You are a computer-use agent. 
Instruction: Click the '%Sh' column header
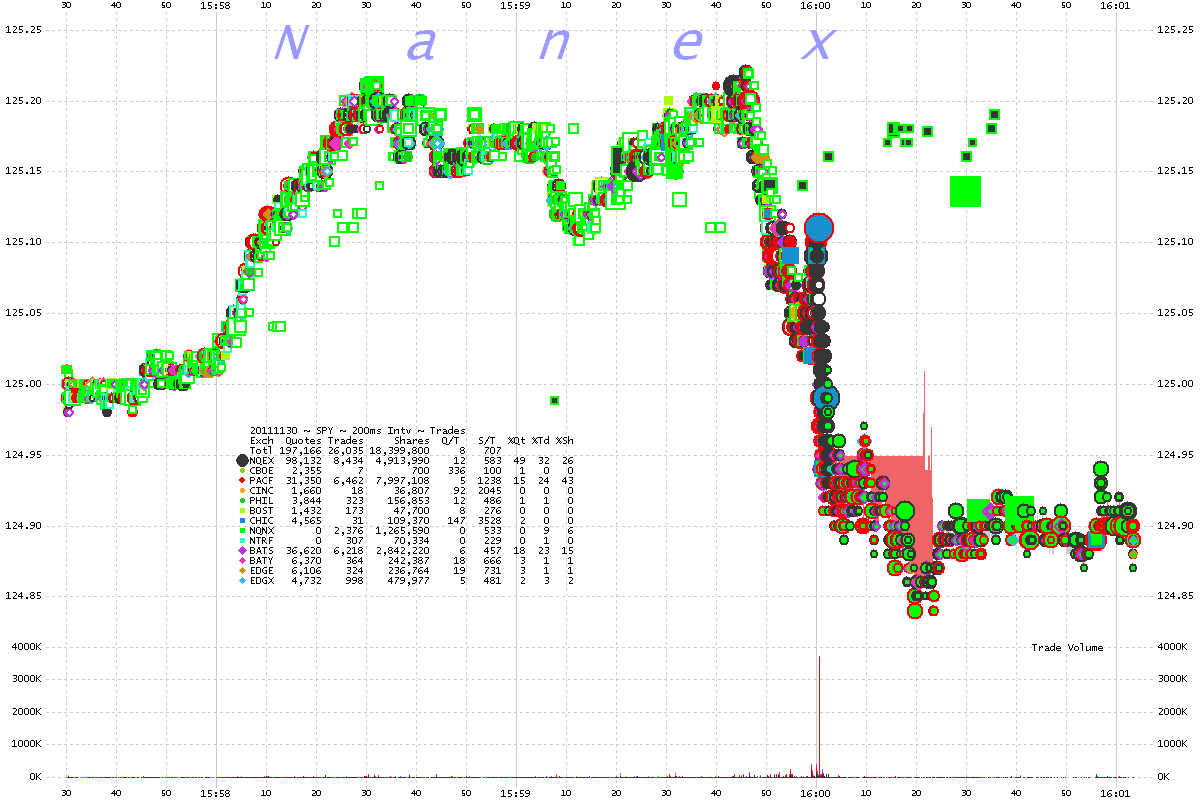pyautogui.click(x=565, y=440)
